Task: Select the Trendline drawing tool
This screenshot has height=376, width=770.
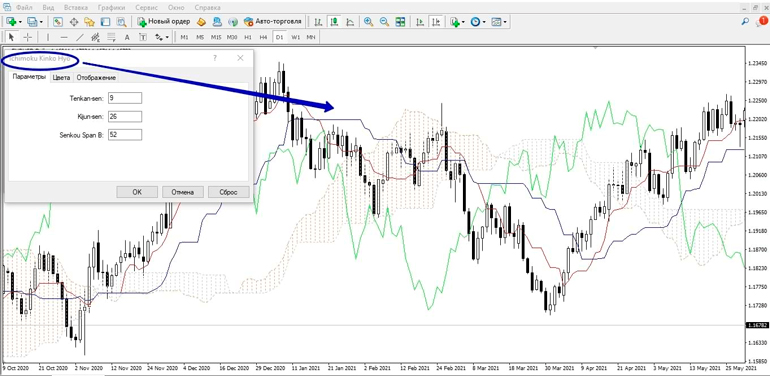Action: [80, 37]
